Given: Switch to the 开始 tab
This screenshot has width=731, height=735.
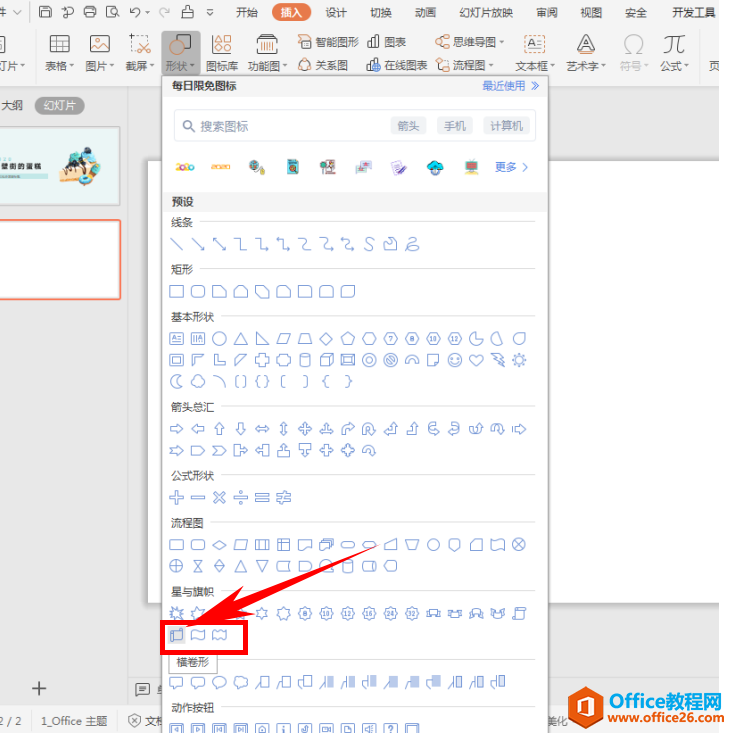Looking at the screenshot, I should [x=247, y=13].
